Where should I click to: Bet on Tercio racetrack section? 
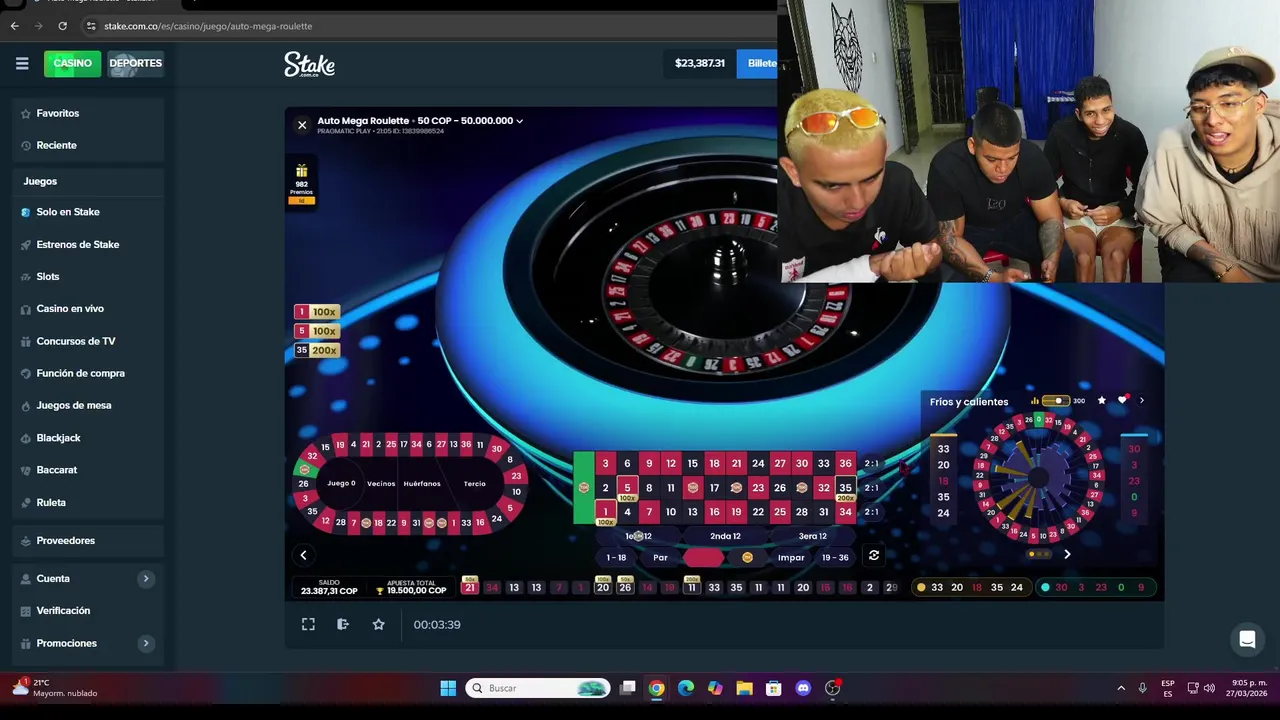(x=475, y=483)
